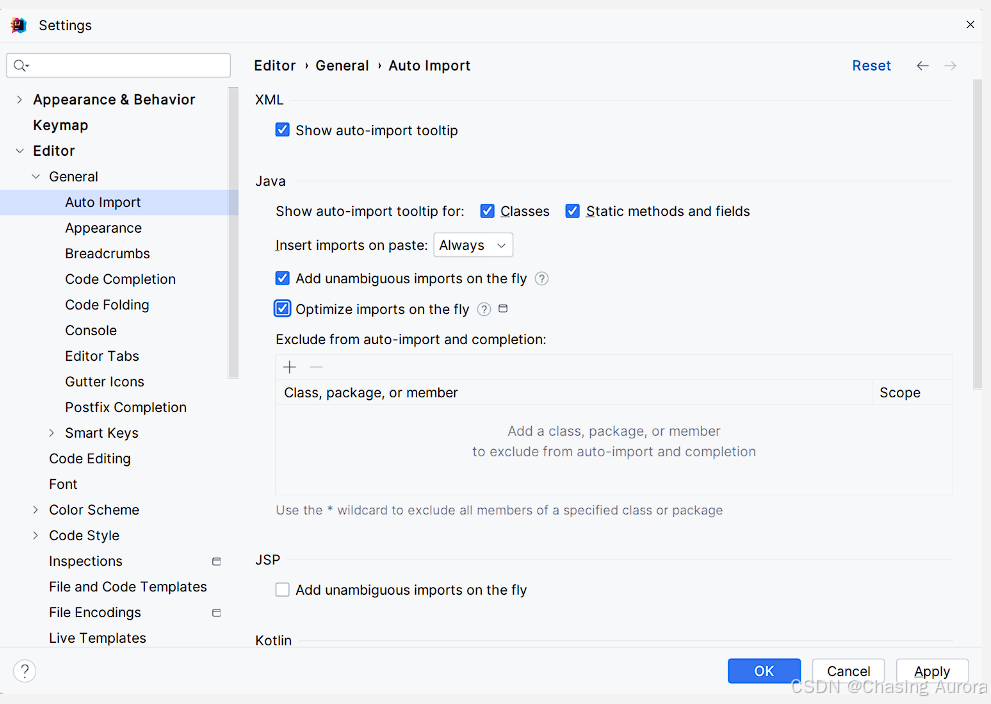Open the Insert imports on paste dropdown
The image size is (991, 704).
point(473,245)
